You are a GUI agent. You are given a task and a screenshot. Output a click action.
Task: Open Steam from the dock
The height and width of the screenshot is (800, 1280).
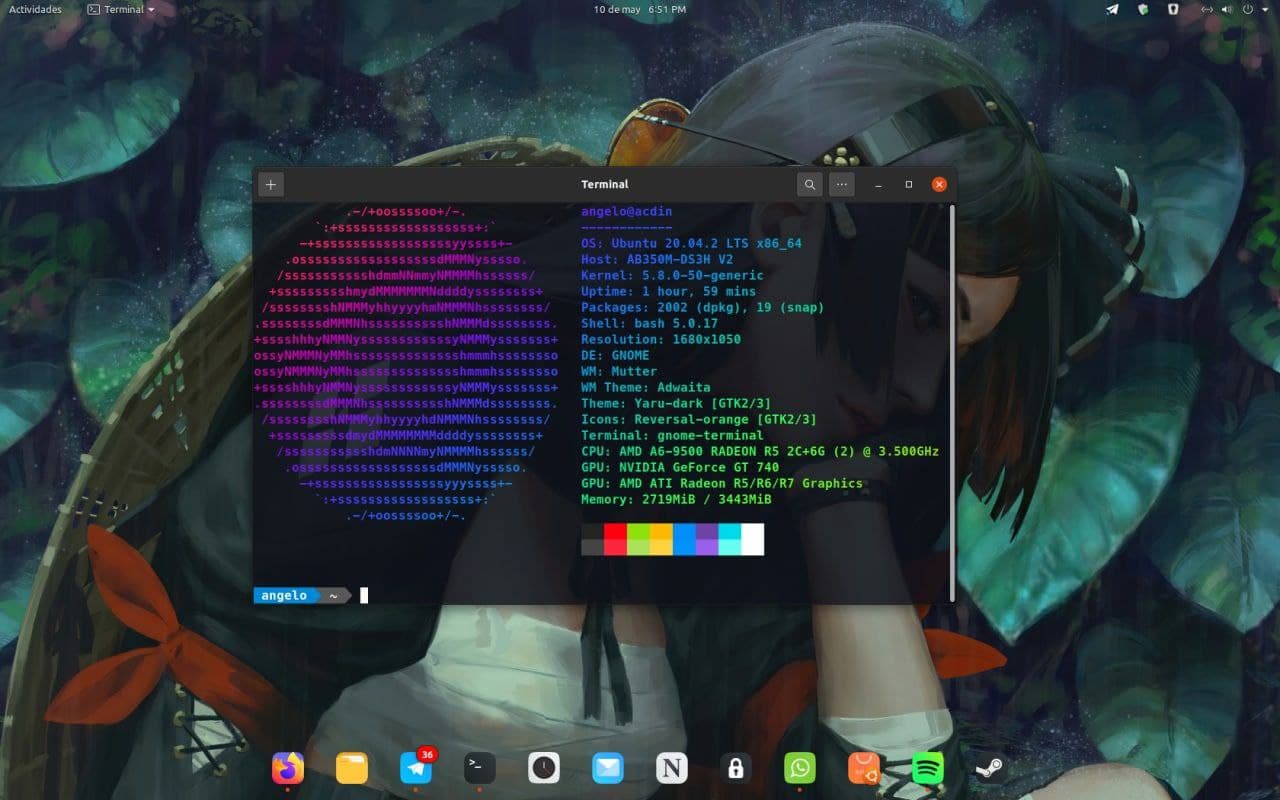point(991,767)
